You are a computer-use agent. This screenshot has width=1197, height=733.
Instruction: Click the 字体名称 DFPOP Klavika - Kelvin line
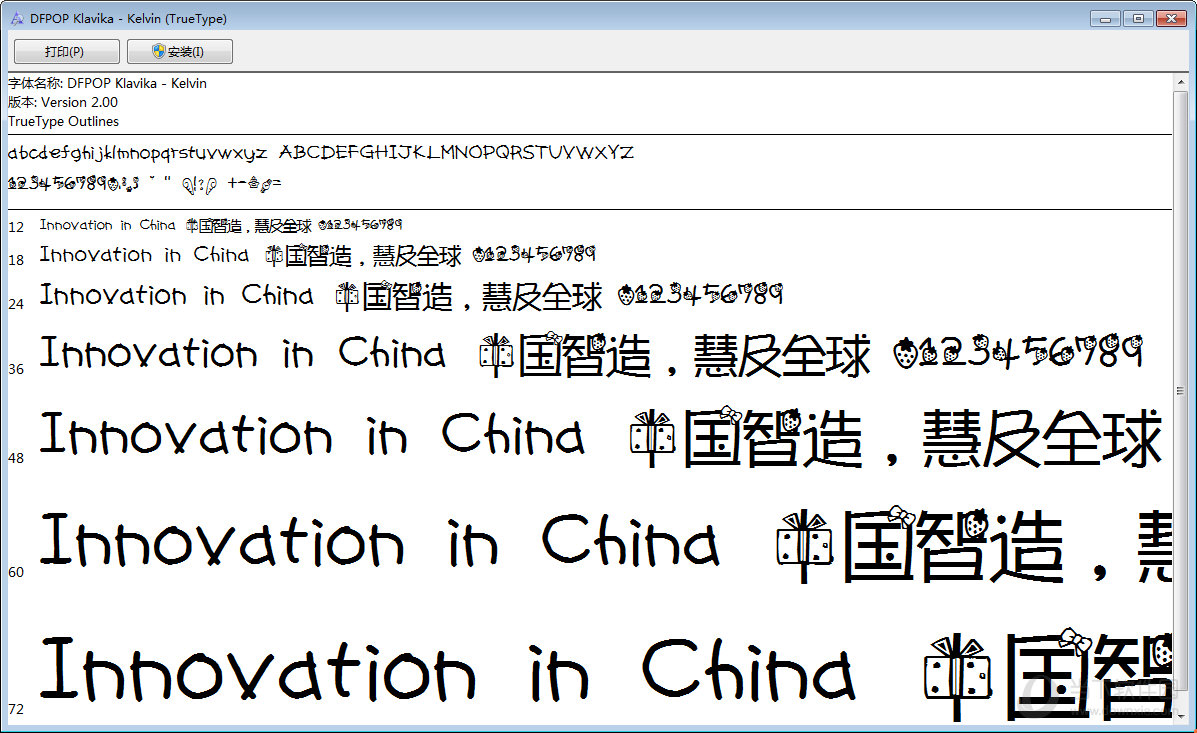108,83
